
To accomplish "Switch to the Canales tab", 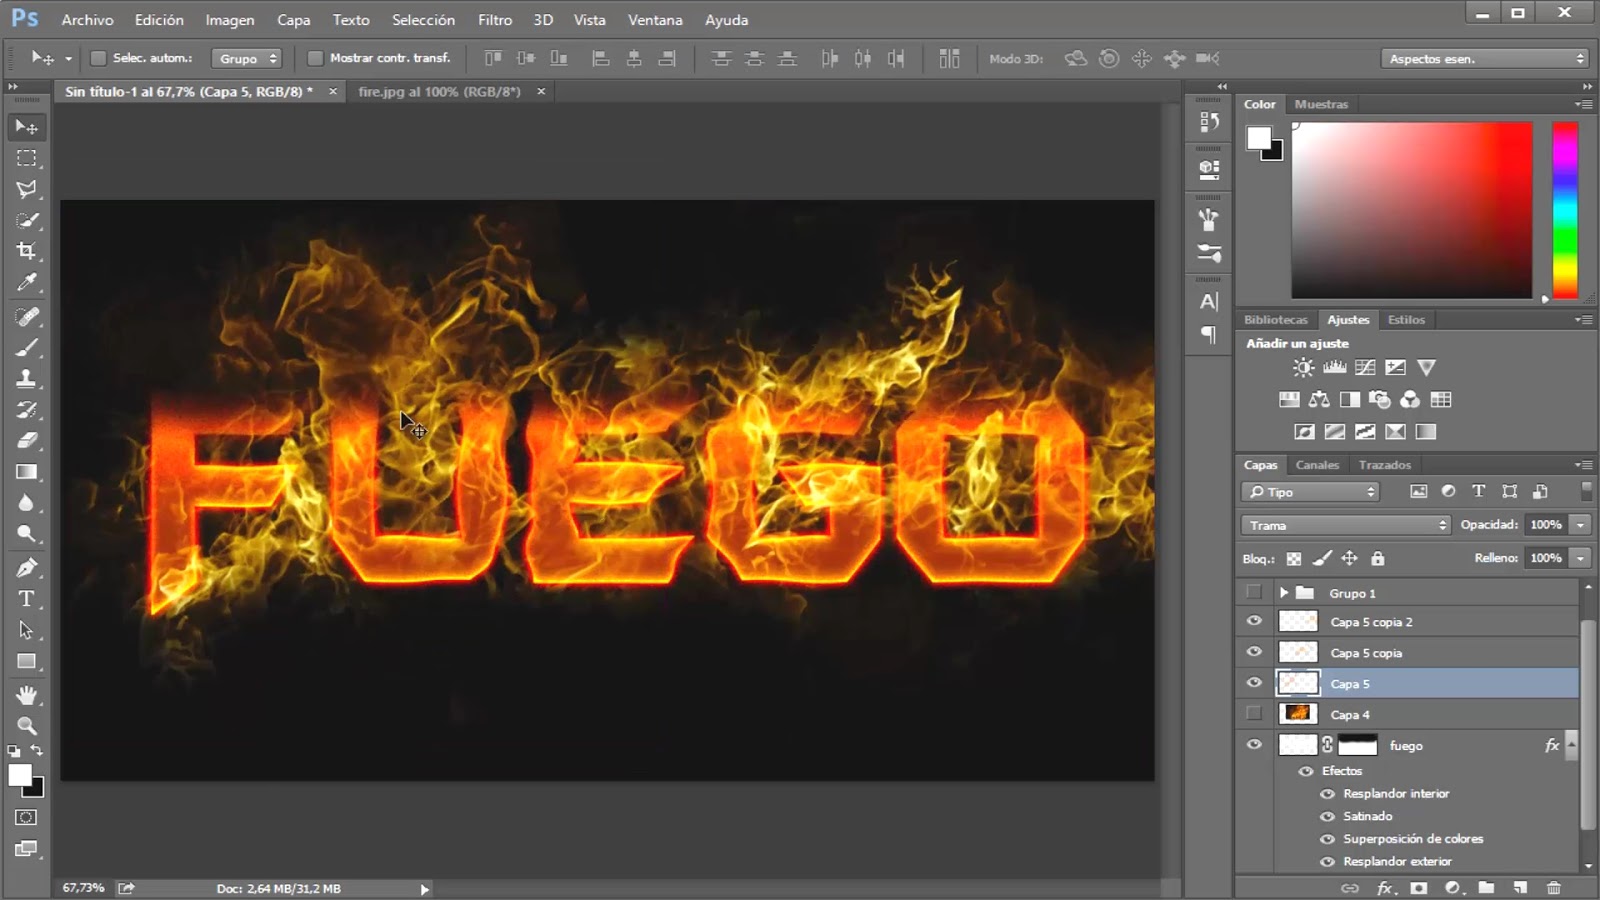I will [x=1317, y=465].
